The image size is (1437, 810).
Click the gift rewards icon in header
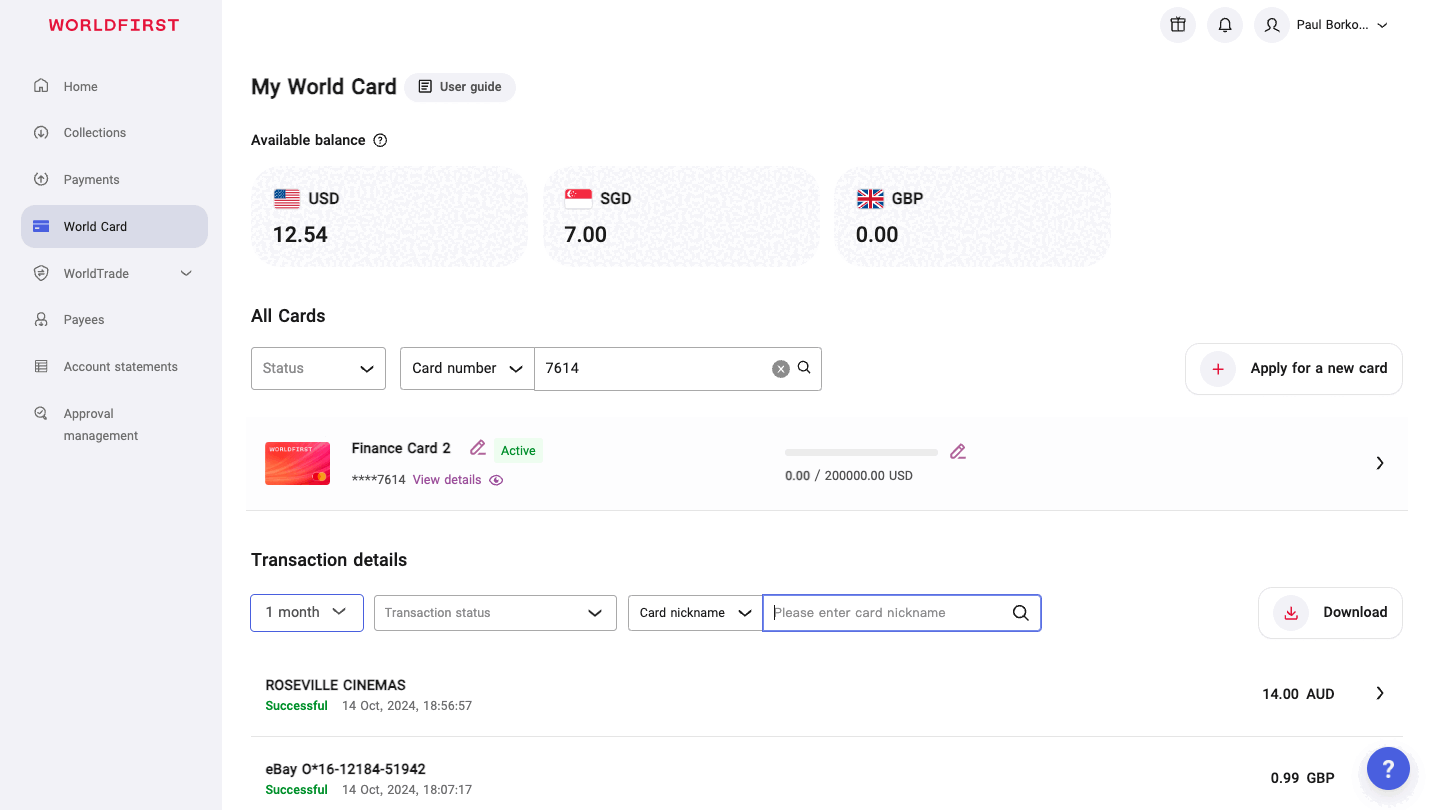coord(1178,25)
